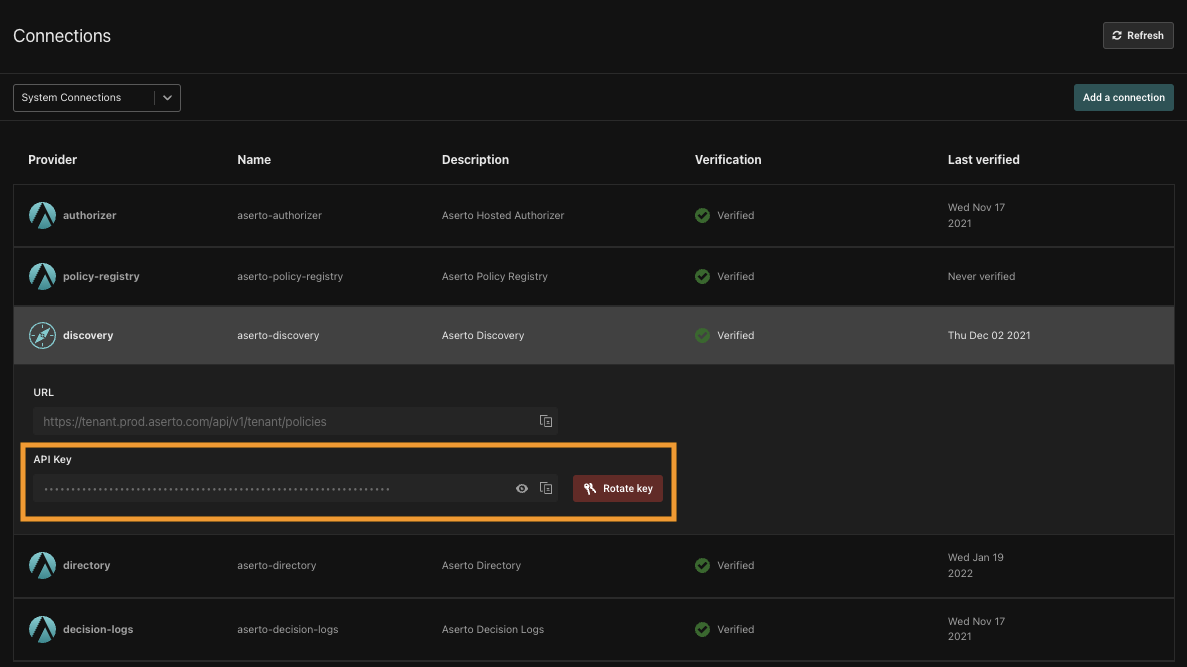Screen dimensions: 1187x667
Task: Click the green Verified check for discovery
Action: pos(703,335)
